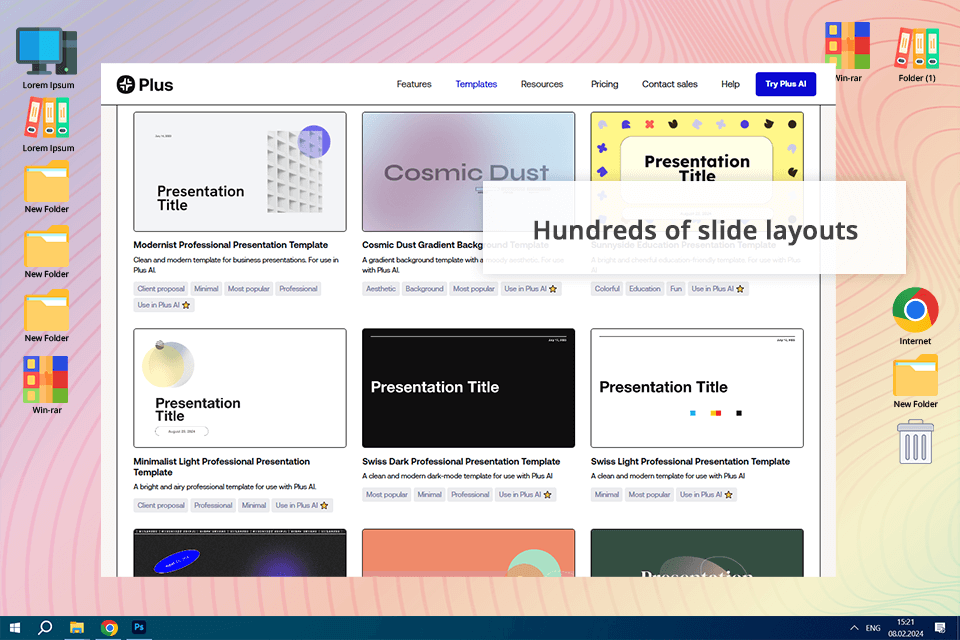960x640 pixels.
Task: Click Use in Plus AI beside Fun tag
Action: pos(718,288)
